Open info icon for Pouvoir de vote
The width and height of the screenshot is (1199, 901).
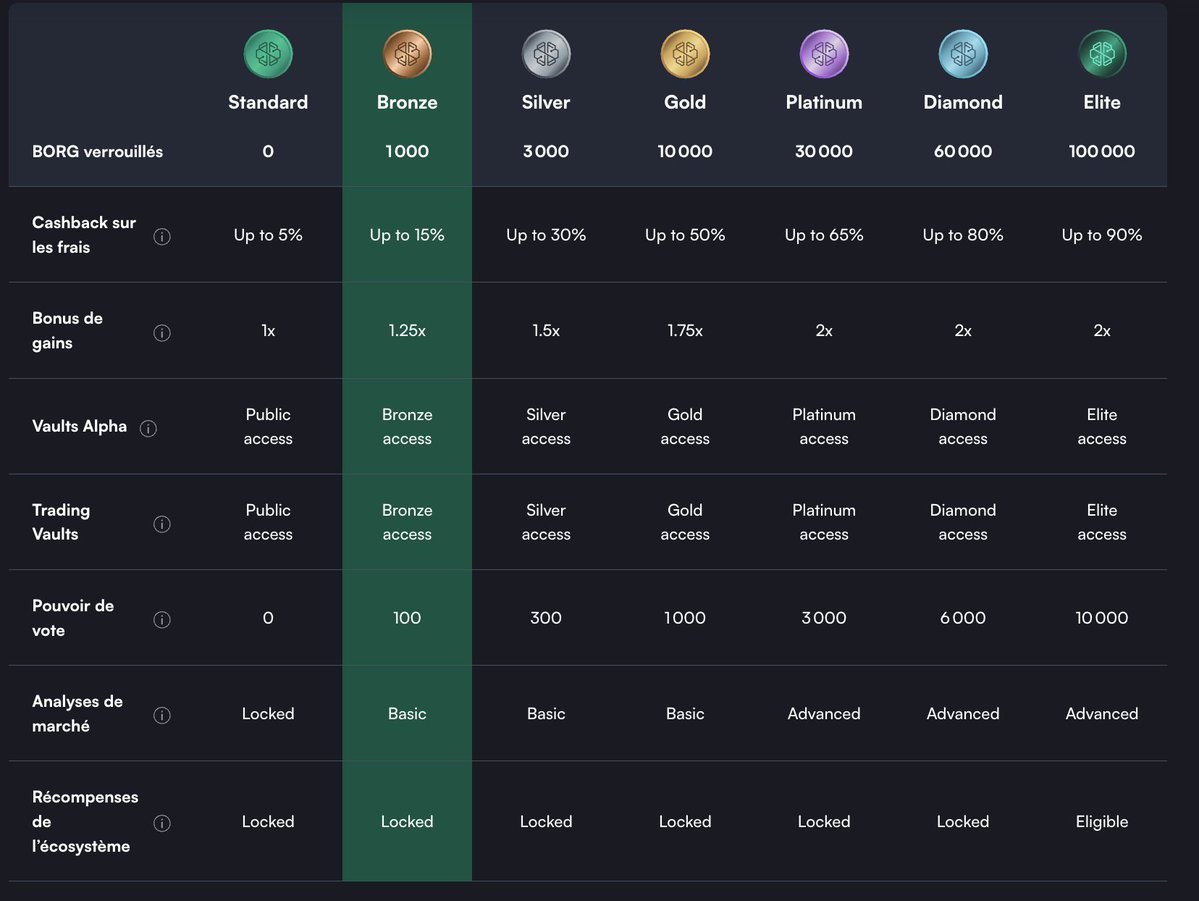coord(162,620)
